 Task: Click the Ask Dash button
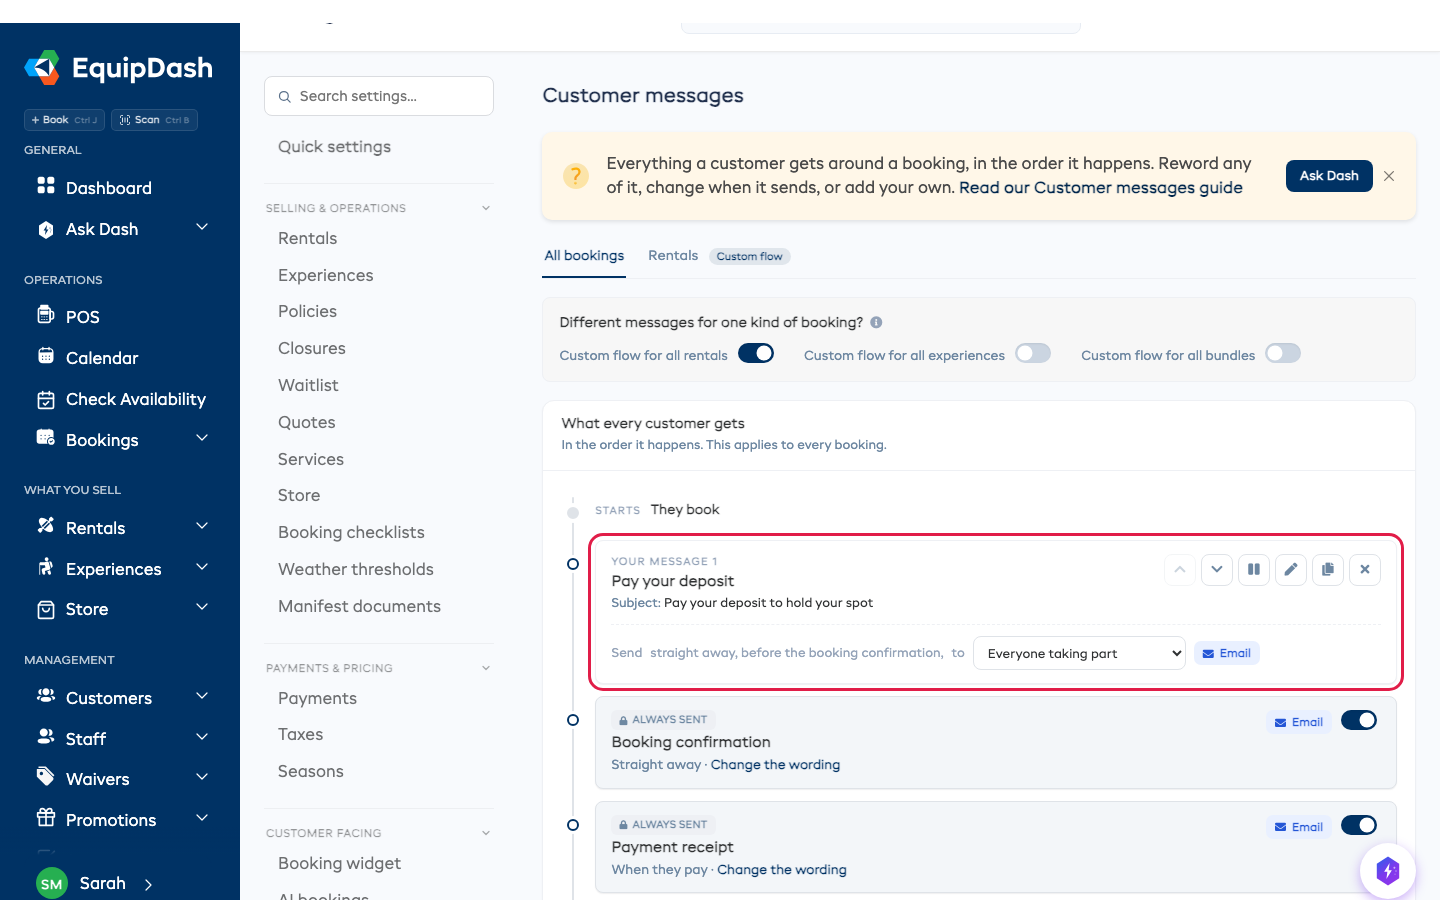click(x=1329, y=176)
